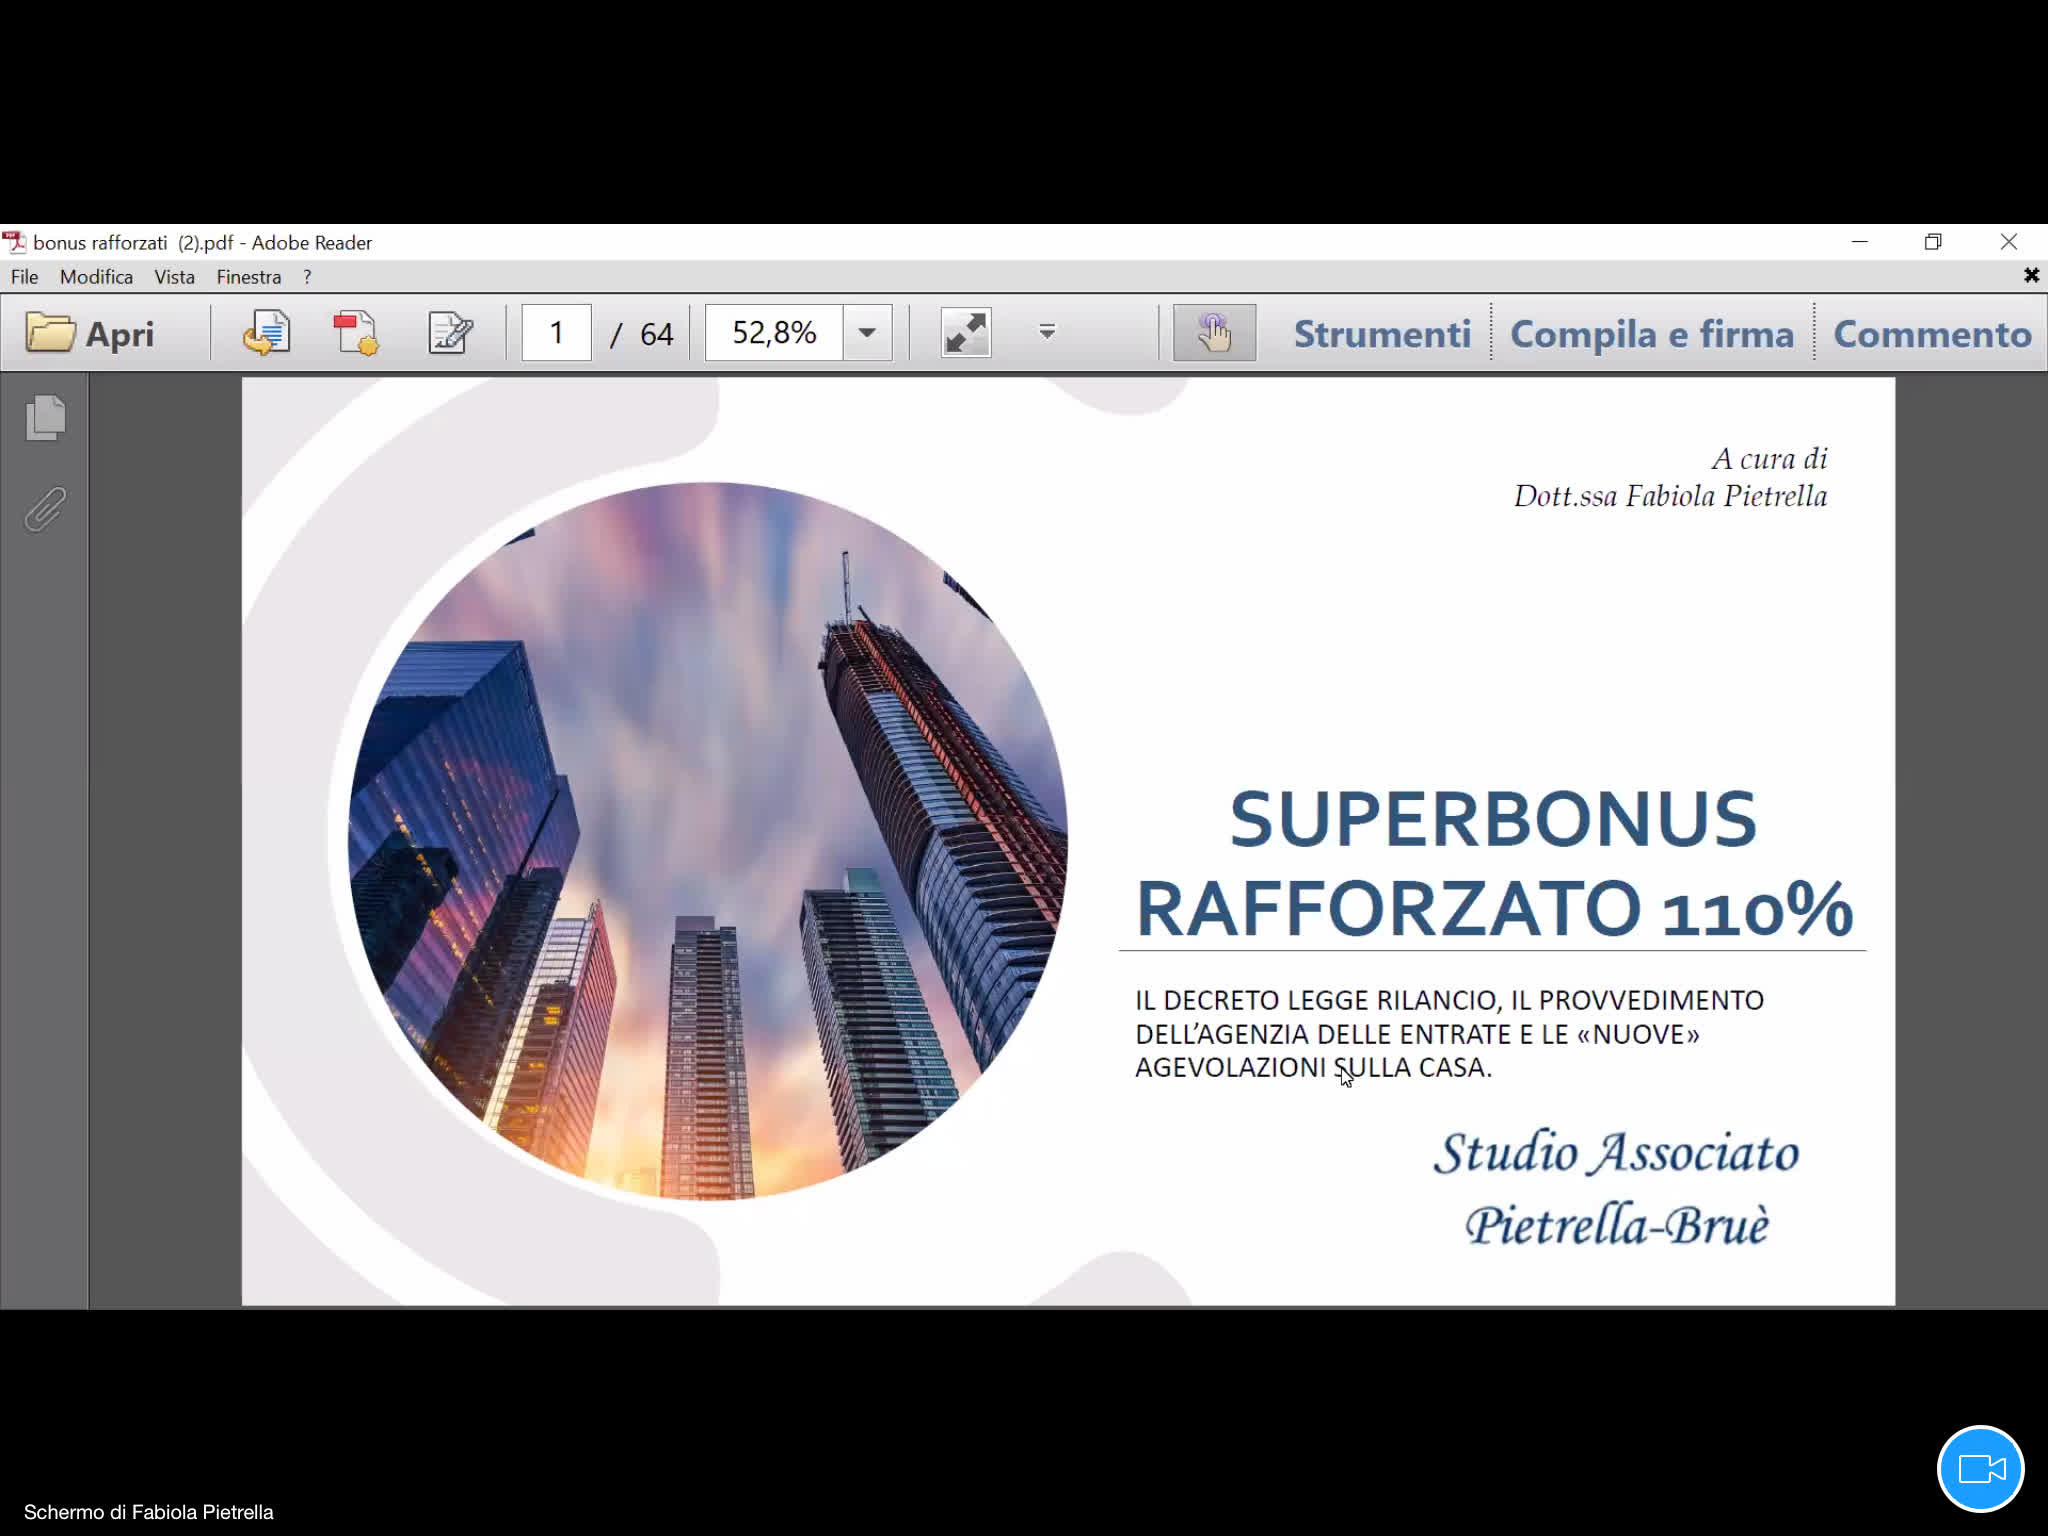The image size is (2048, 1536).
Task: Click the page number field
Action: coord(557,332)
